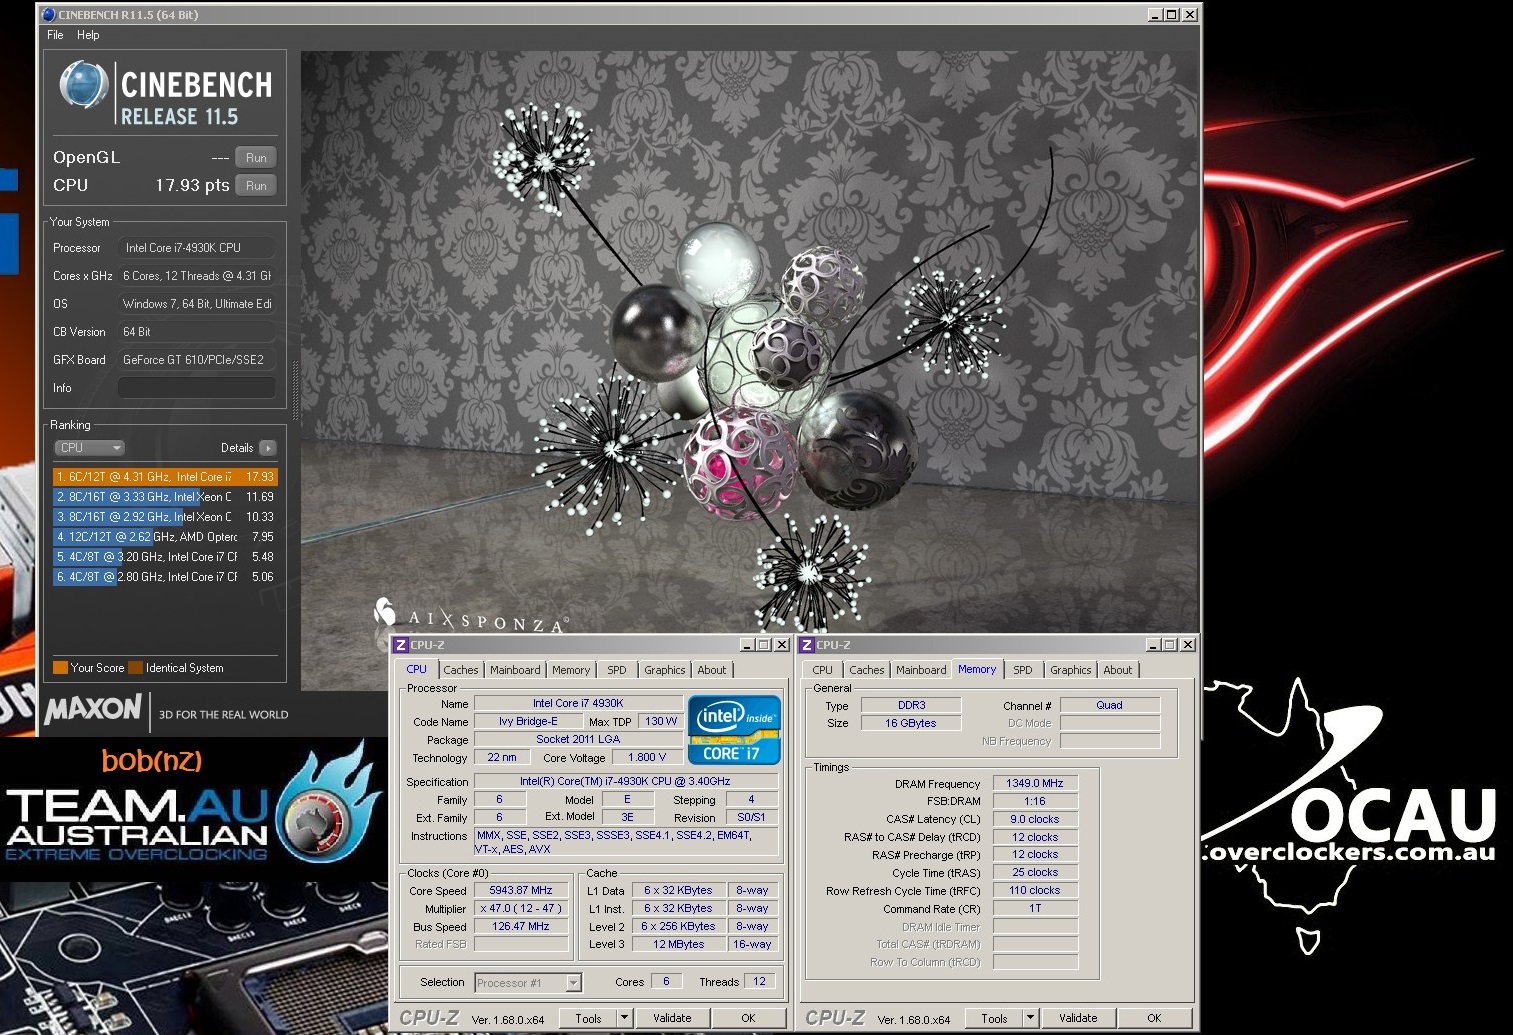This screenshot has width=1513, height=1035.
Task: Switch to Mainboard tab in right CPU-Z
Action: (x=921, y=670)
